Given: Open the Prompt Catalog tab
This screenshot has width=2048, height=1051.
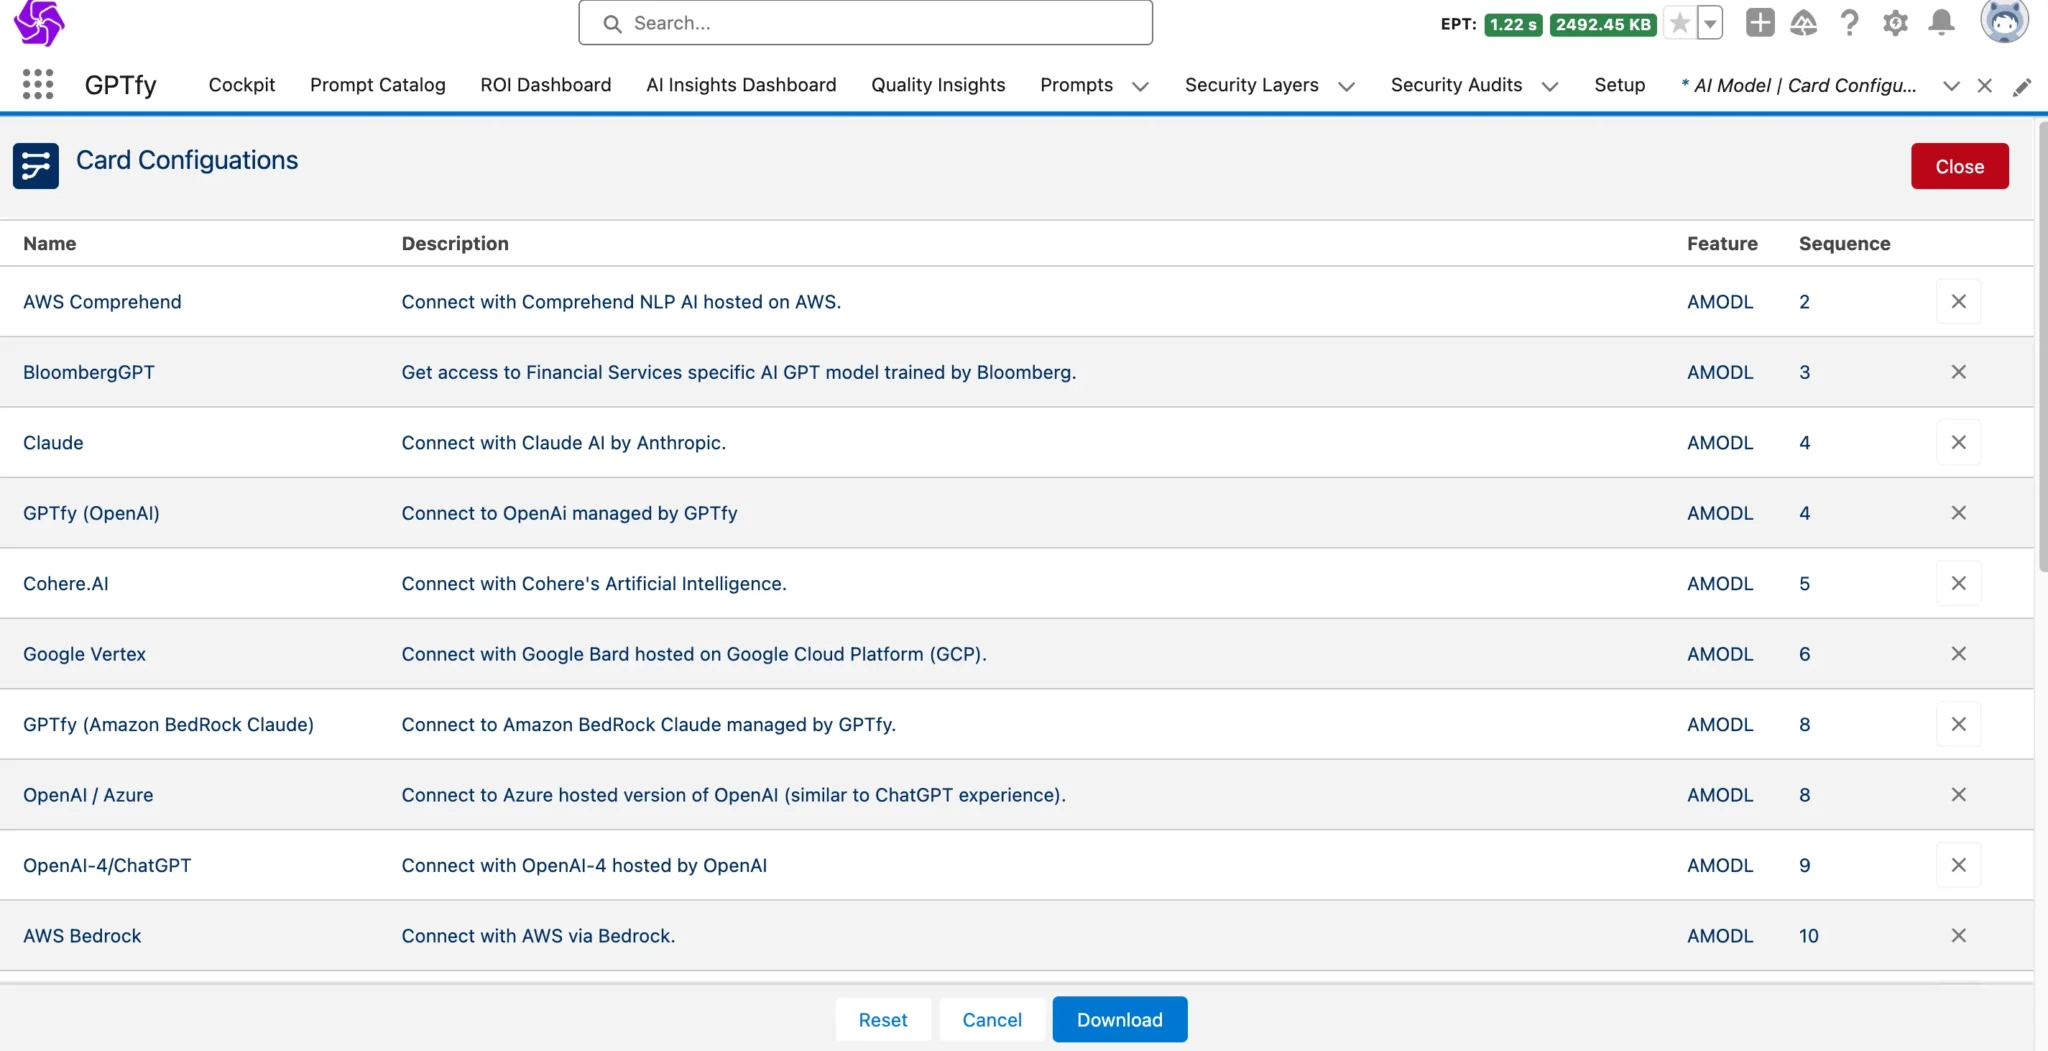Looking at the screenshot, I should coord(378,85).
